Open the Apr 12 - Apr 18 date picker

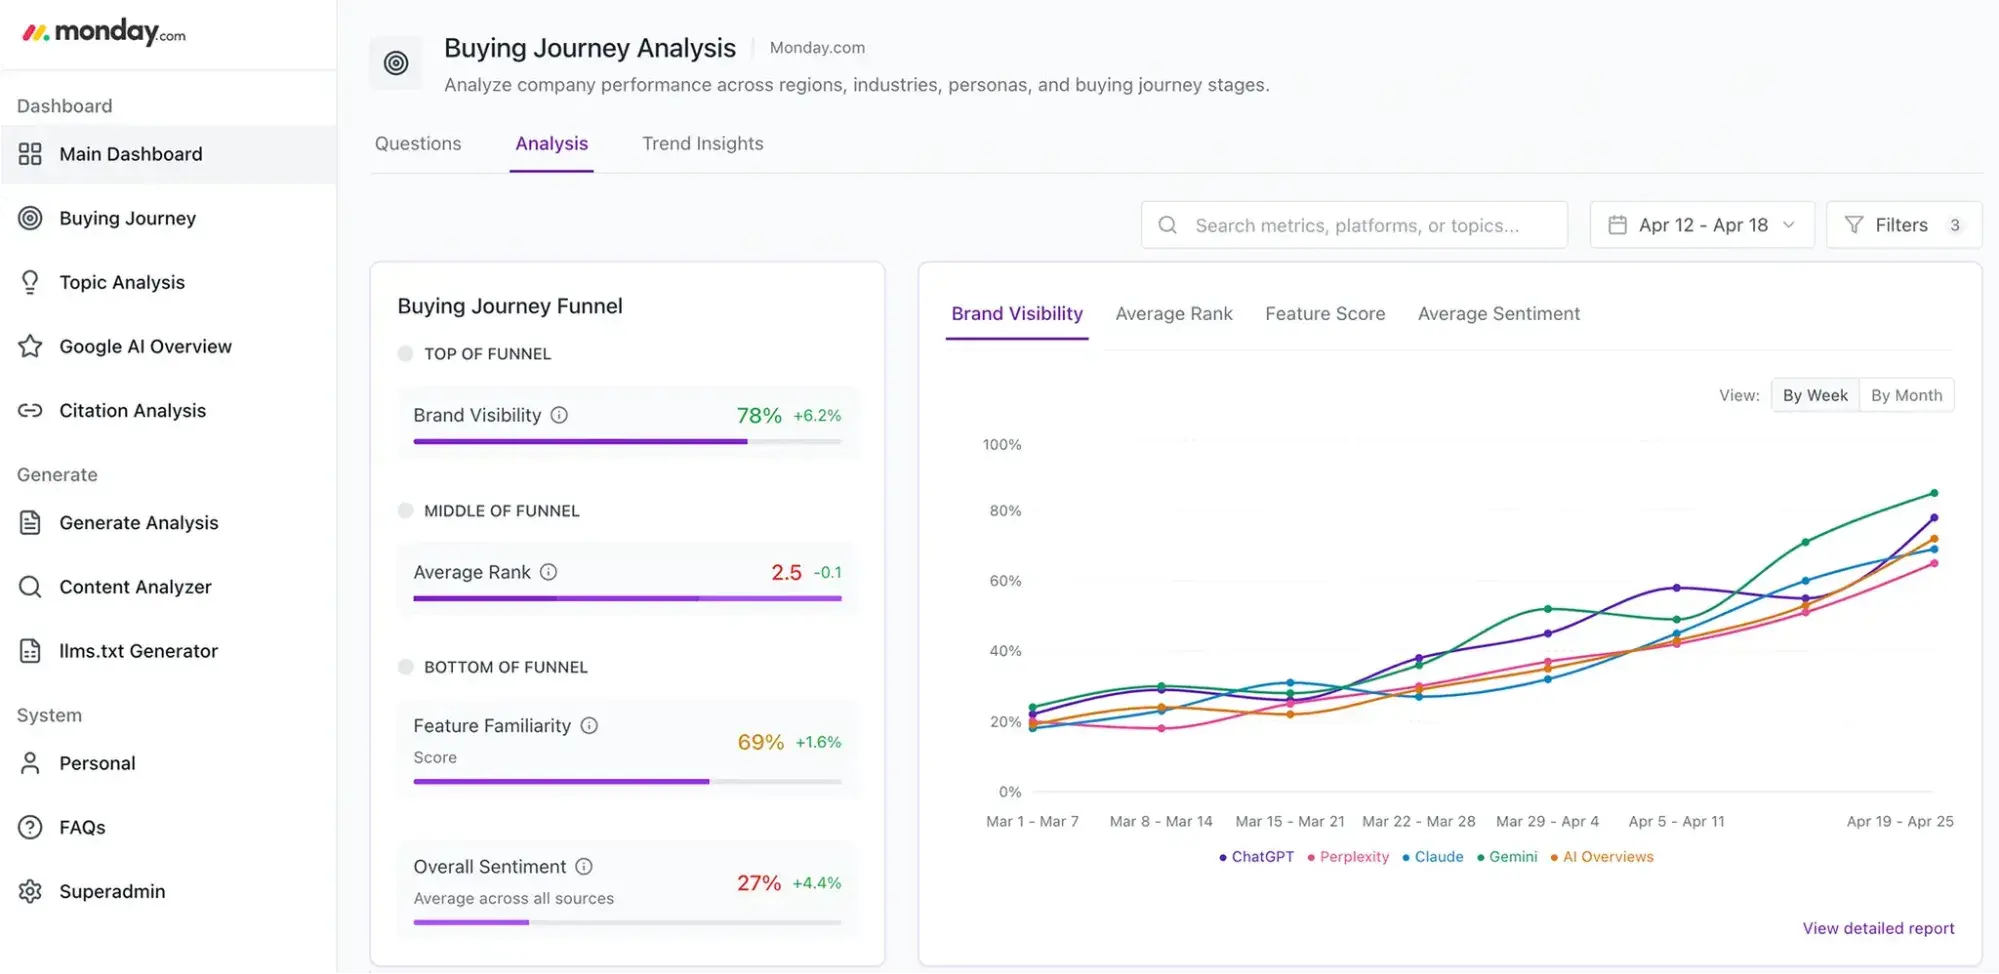(x=1701, y=224)
